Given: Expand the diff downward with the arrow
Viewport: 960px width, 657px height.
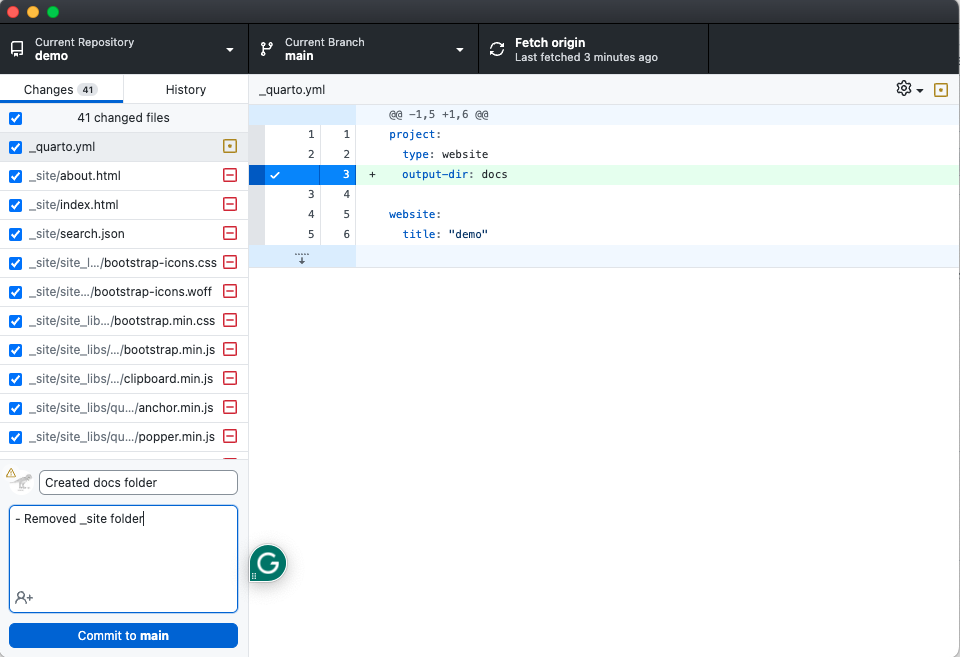Looking at the screenshot, I should click(x=302, y=258).
